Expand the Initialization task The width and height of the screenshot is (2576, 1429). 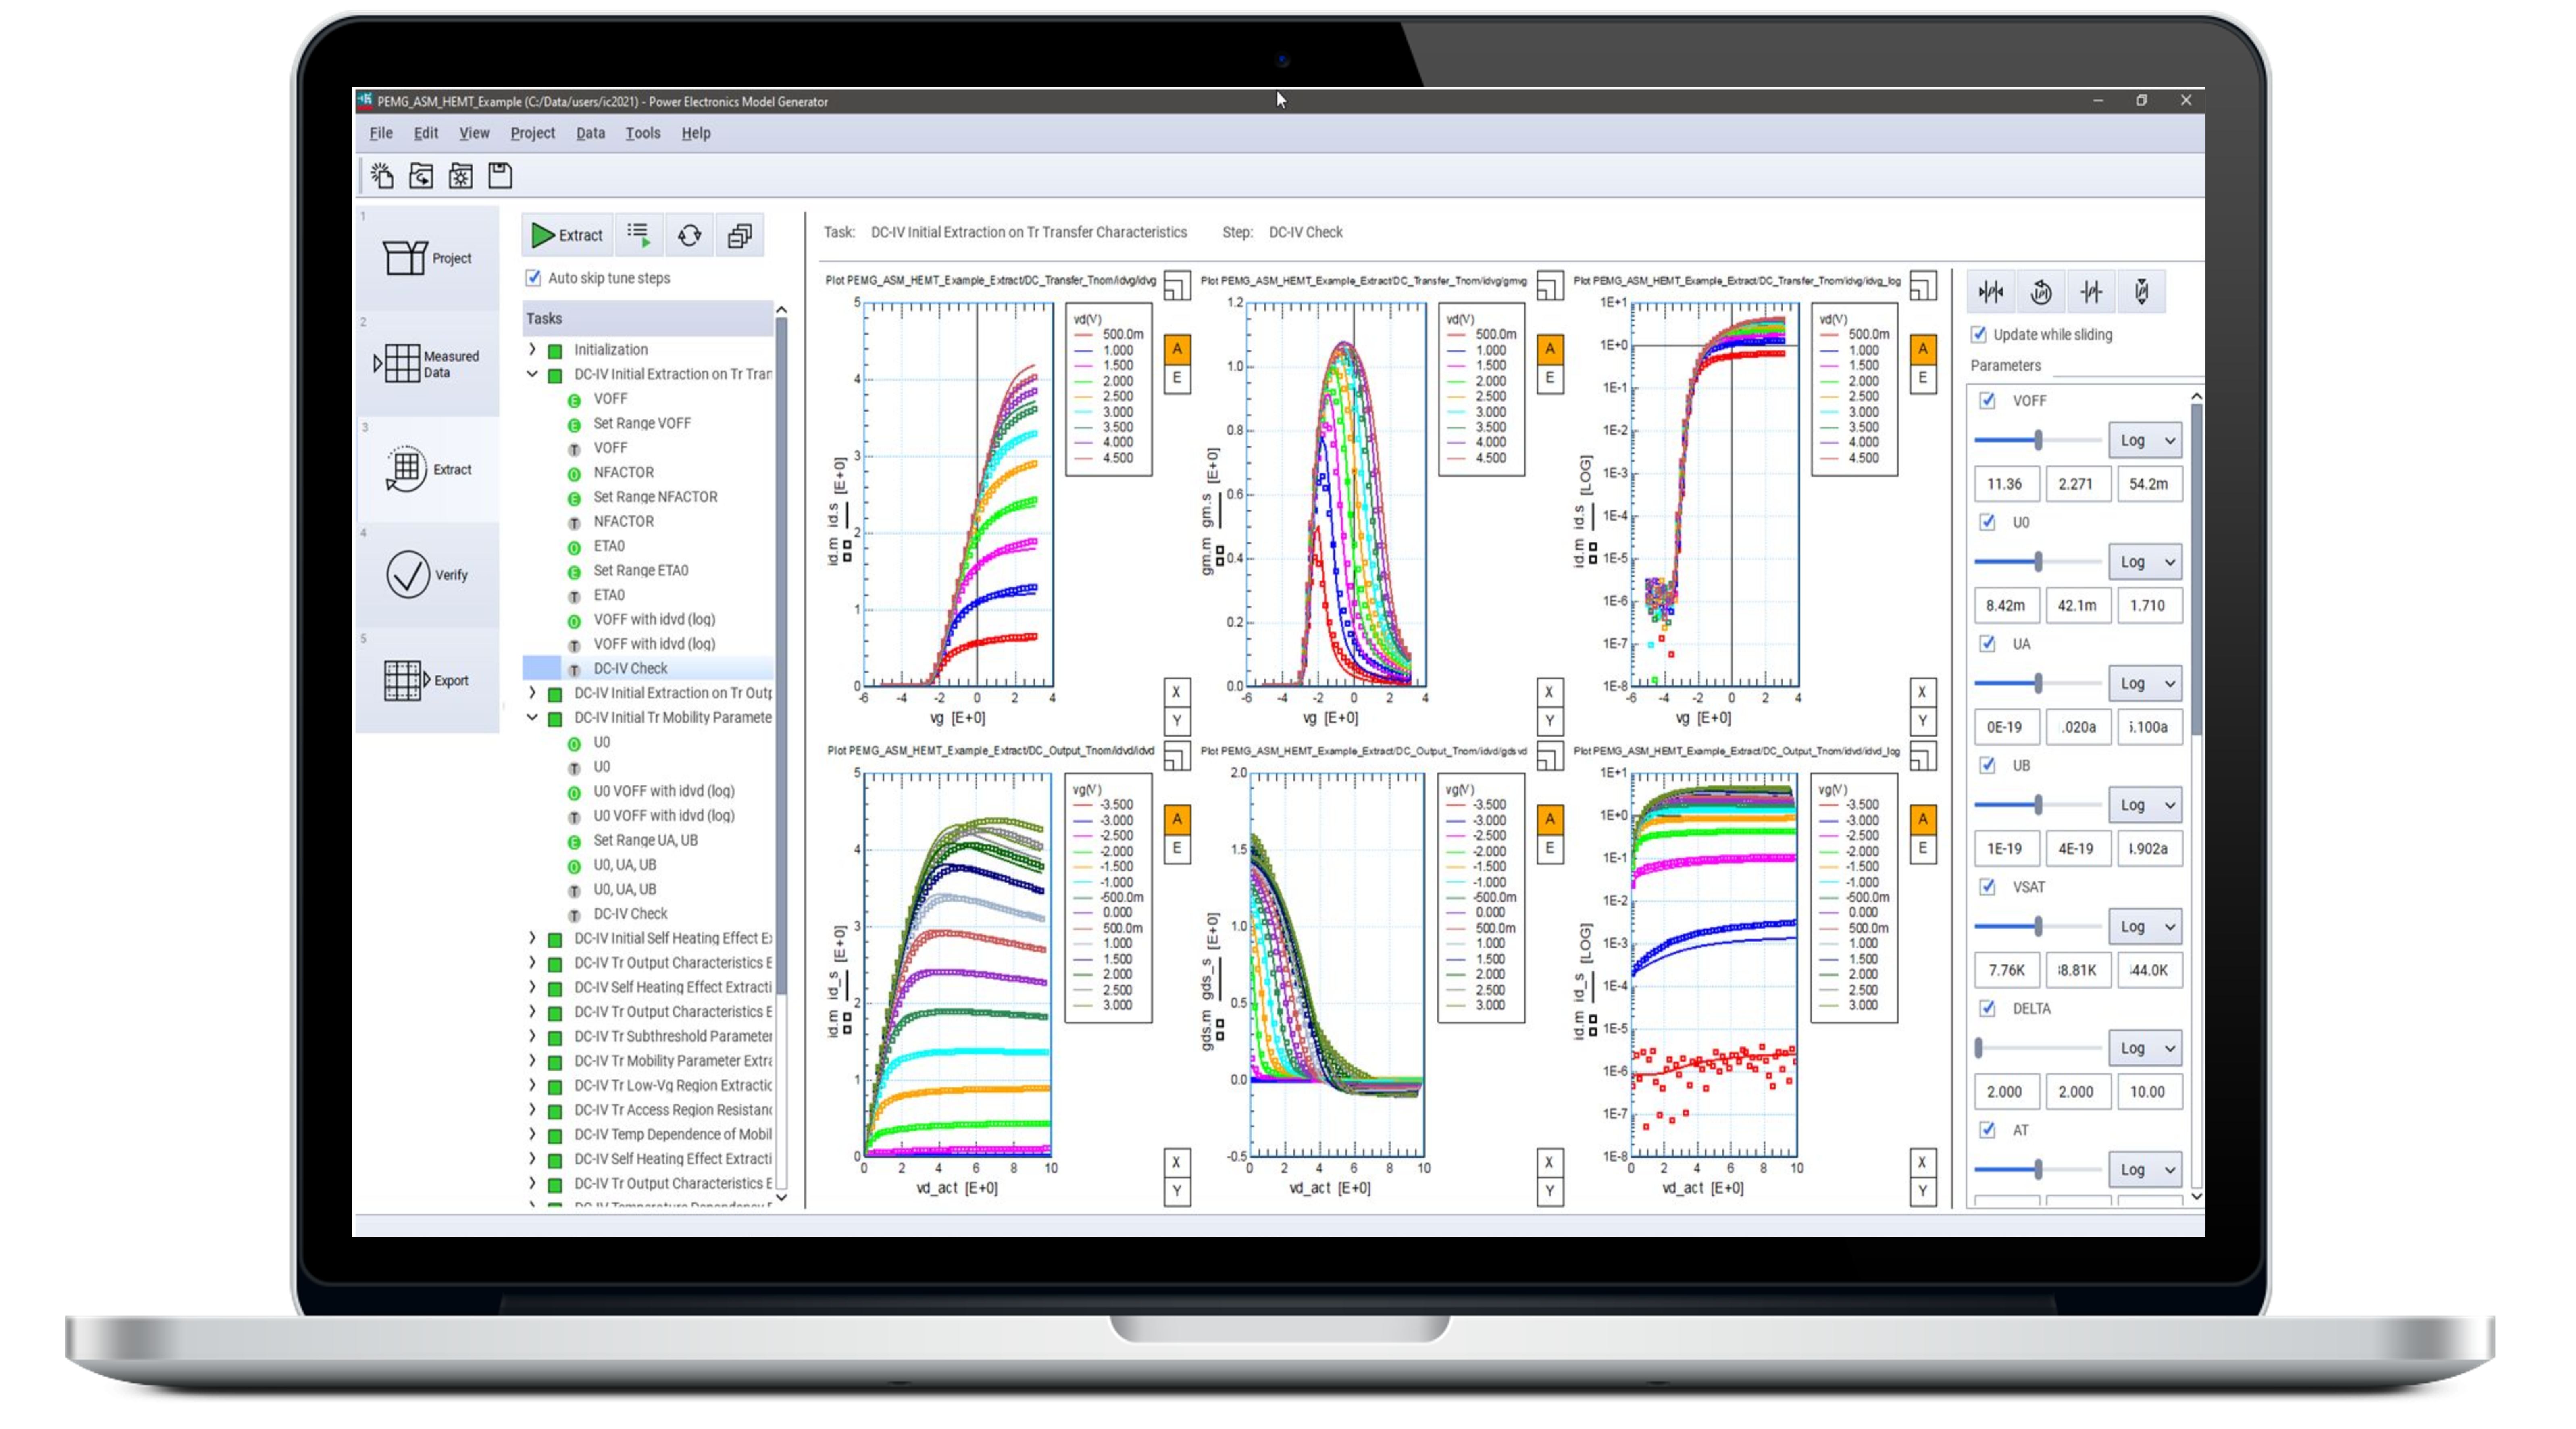click(x=532, y=349)
